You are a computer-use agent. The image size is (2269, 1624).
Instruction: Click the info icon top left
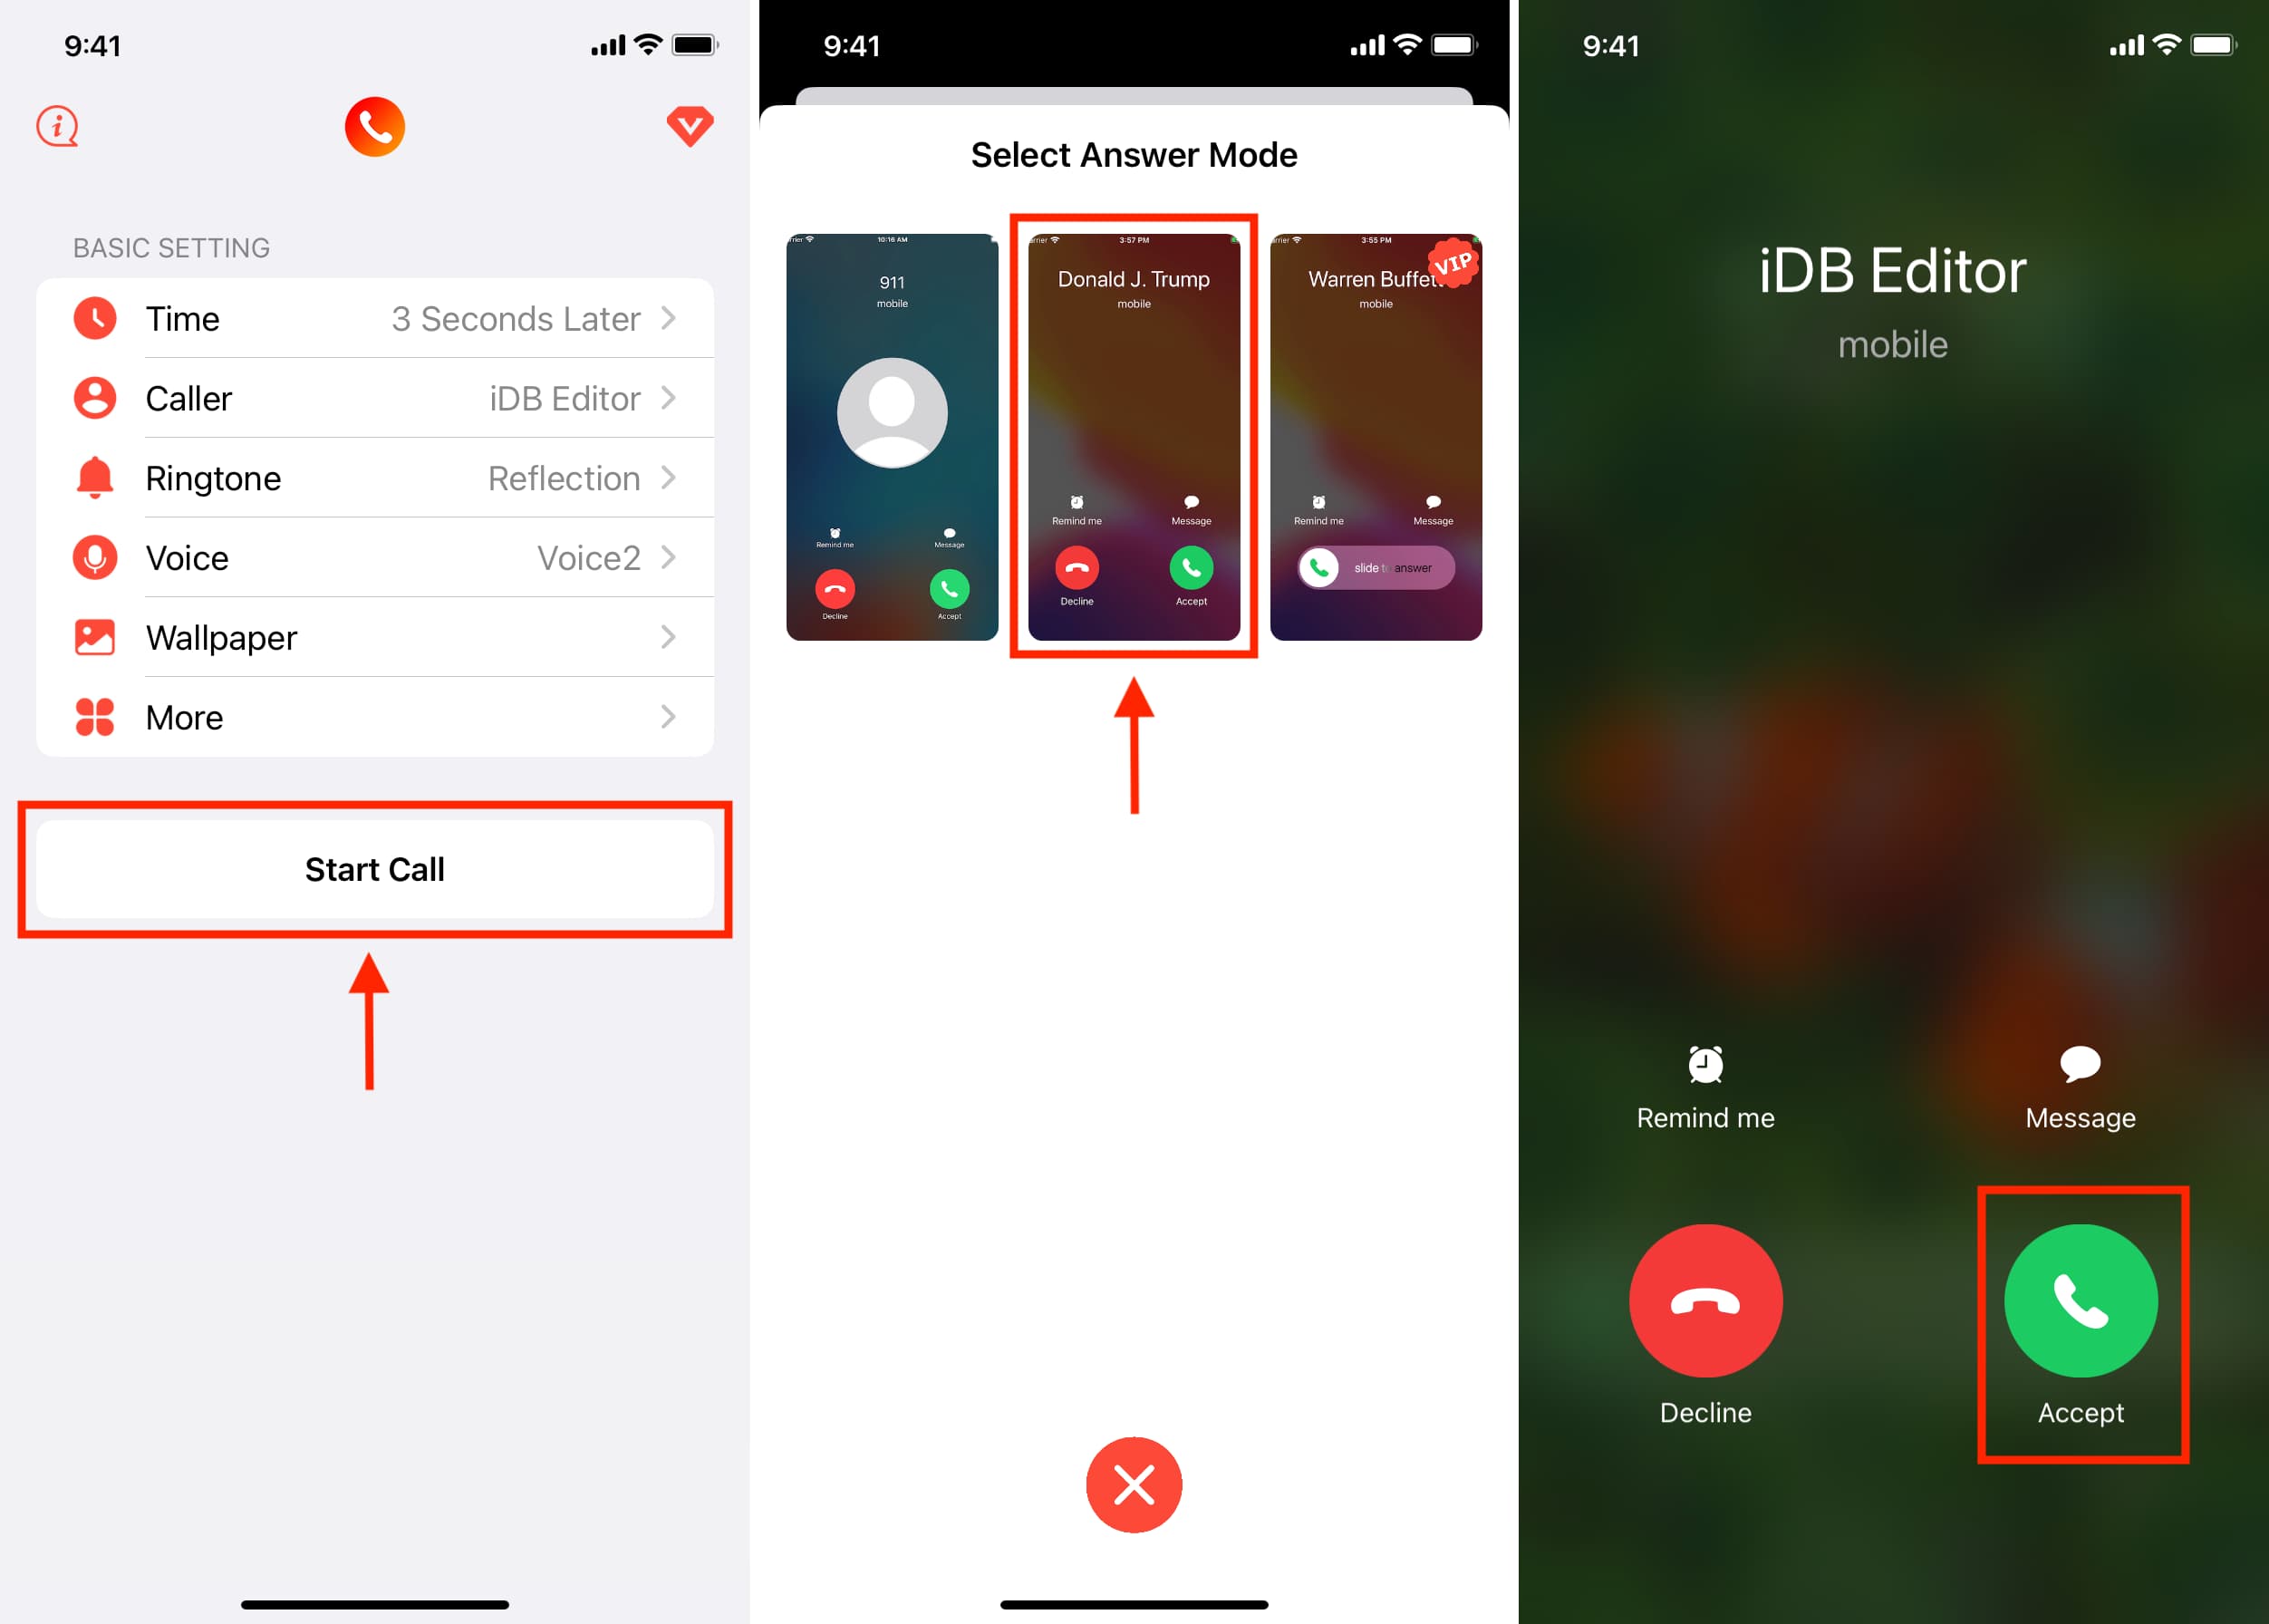(56, 123)
